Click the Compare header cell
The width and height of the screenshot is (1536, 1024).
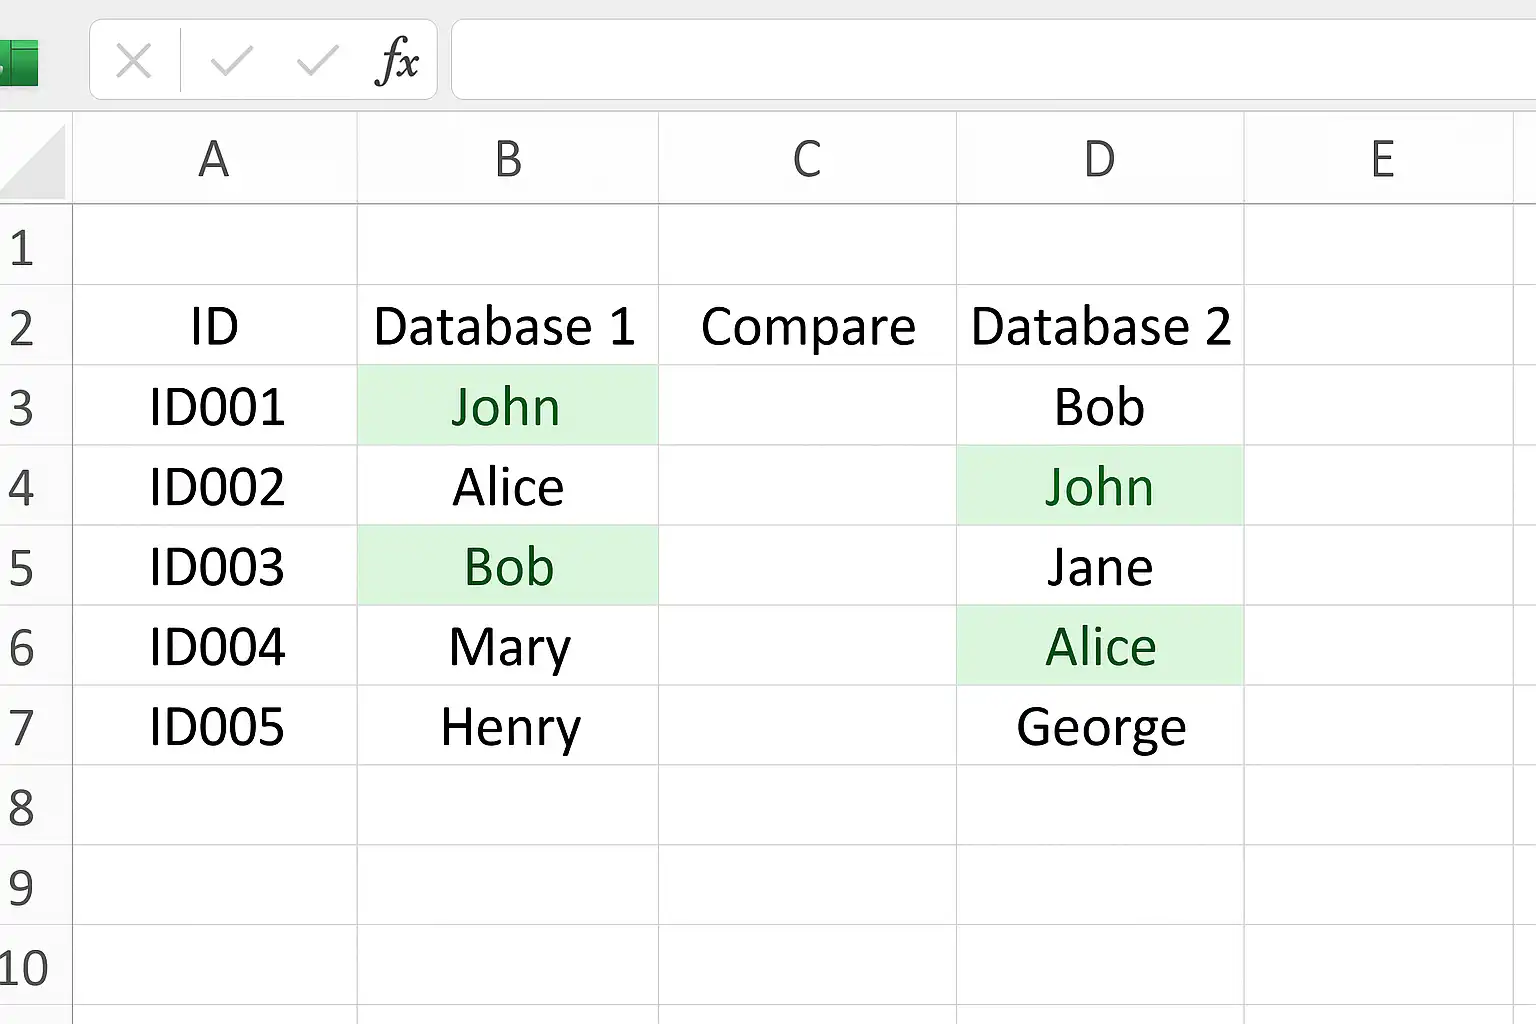807,326
